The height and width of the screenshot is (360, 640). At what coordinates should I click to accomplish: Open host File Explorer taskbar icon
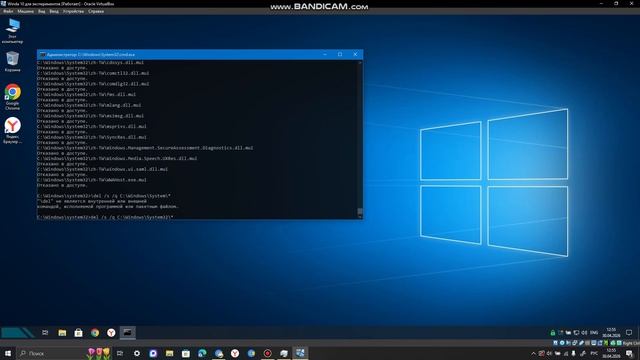coord(169,353)
